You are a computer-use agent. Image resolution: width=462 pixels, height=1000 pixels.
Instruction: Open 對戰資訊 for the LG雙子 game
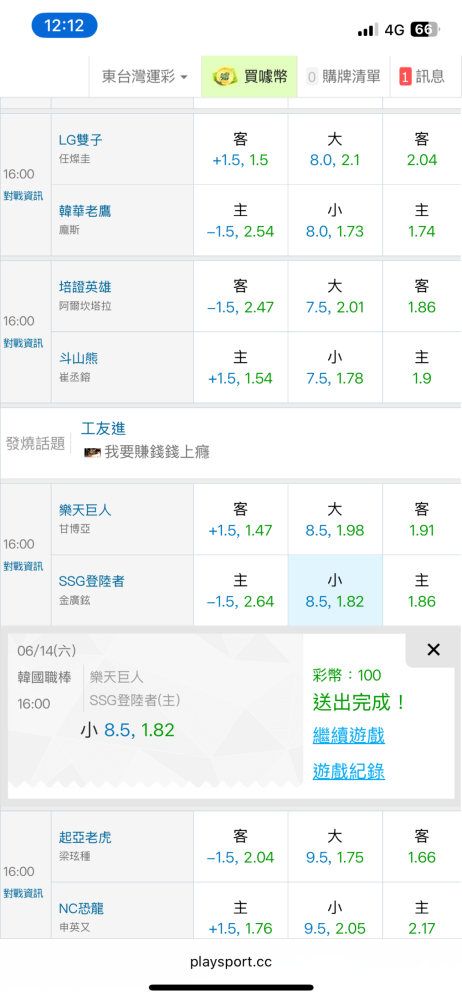click(x=24, y=196)
